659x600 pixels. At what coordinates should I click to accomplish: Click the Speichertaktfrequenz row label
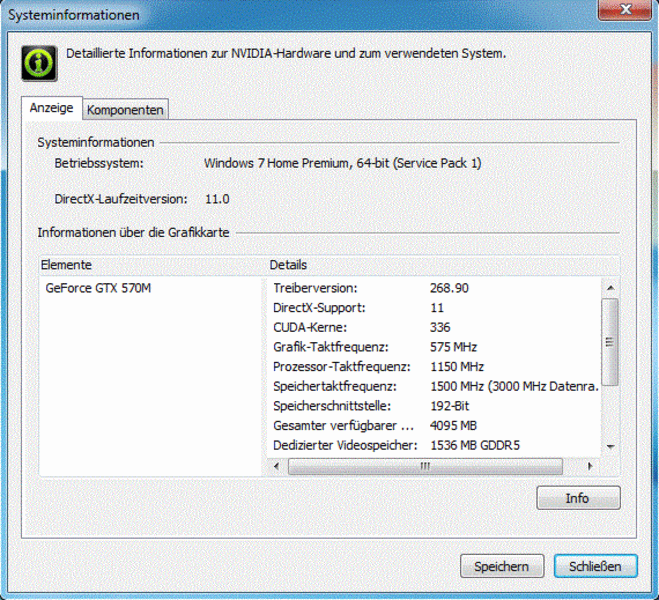[335, 386]
